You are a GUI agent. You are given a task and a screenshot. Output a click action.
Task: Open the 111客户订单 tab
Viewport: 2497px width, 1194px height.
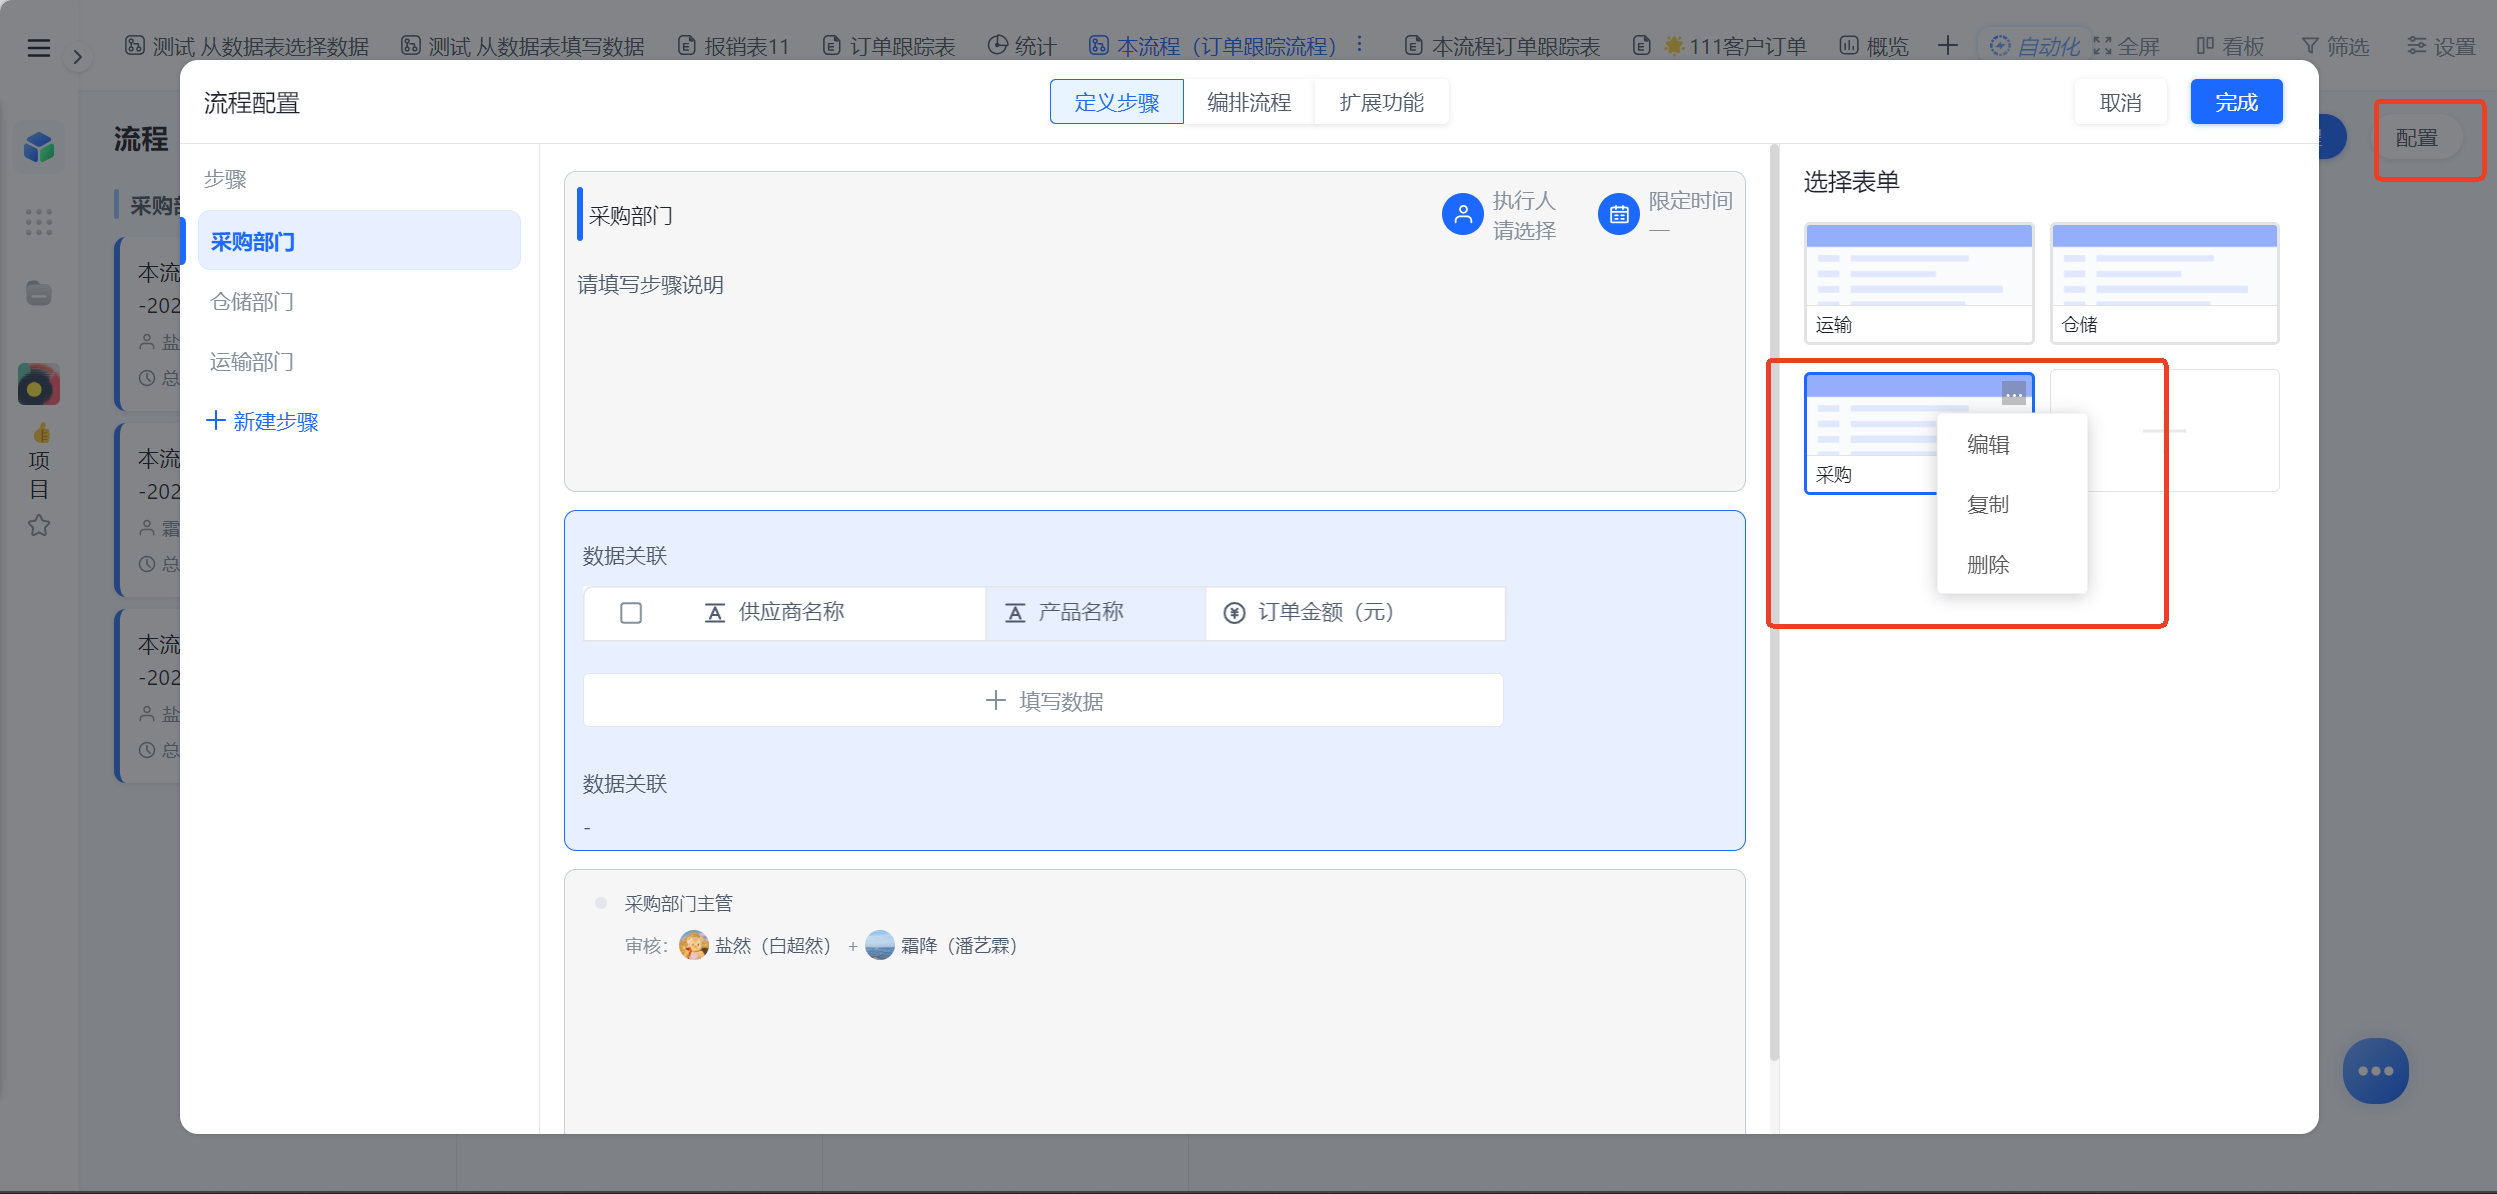(x=1719, y=46)
